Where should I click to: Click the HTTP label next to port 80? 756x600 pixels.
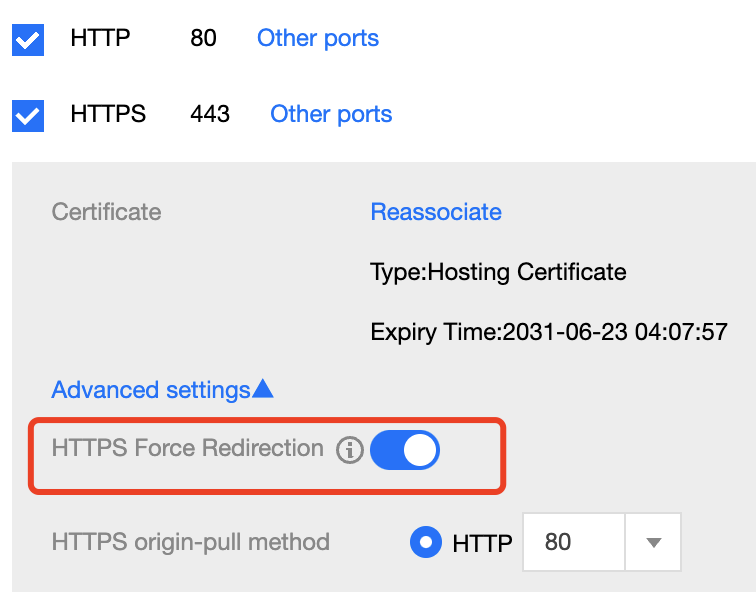point(100,38)
